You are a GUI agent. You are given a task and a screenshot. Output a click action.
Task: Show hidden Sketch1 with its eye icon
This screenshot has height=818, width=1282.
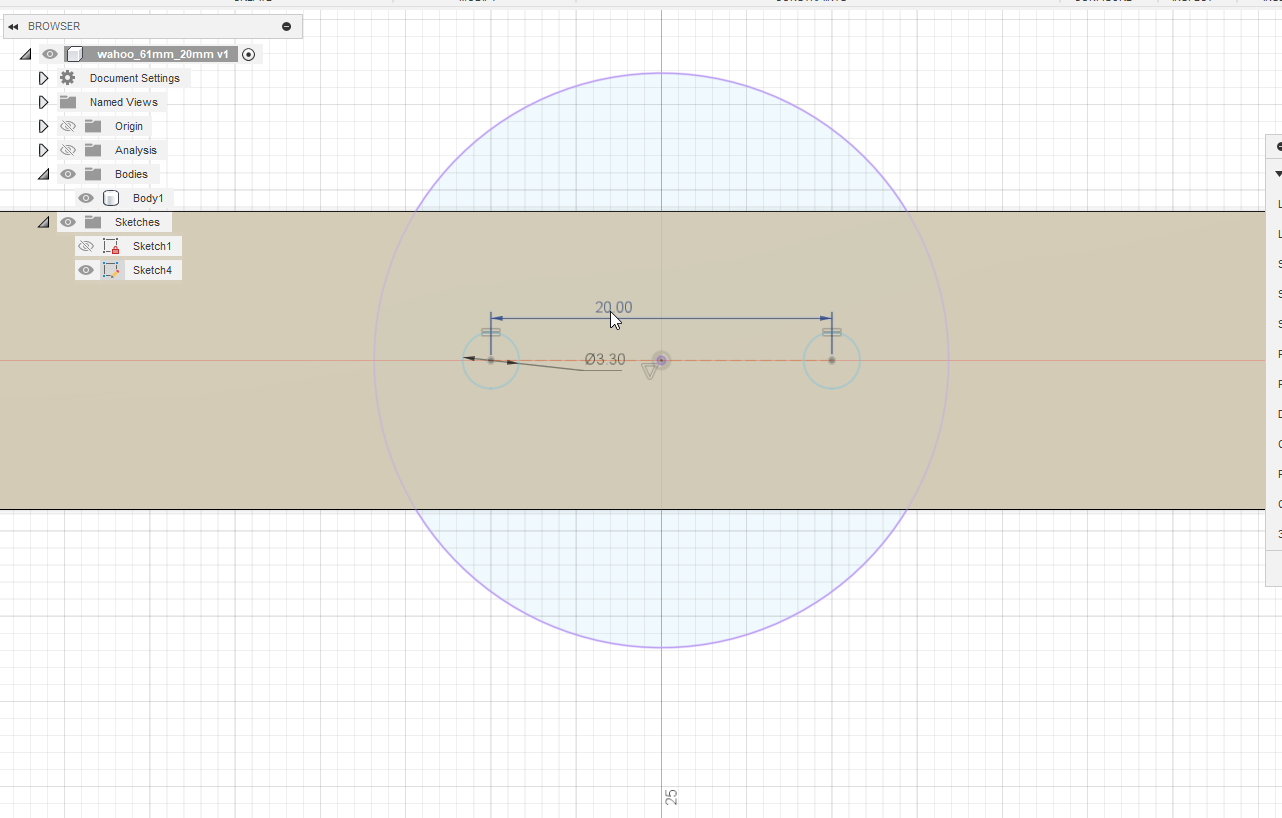[86, 246]
